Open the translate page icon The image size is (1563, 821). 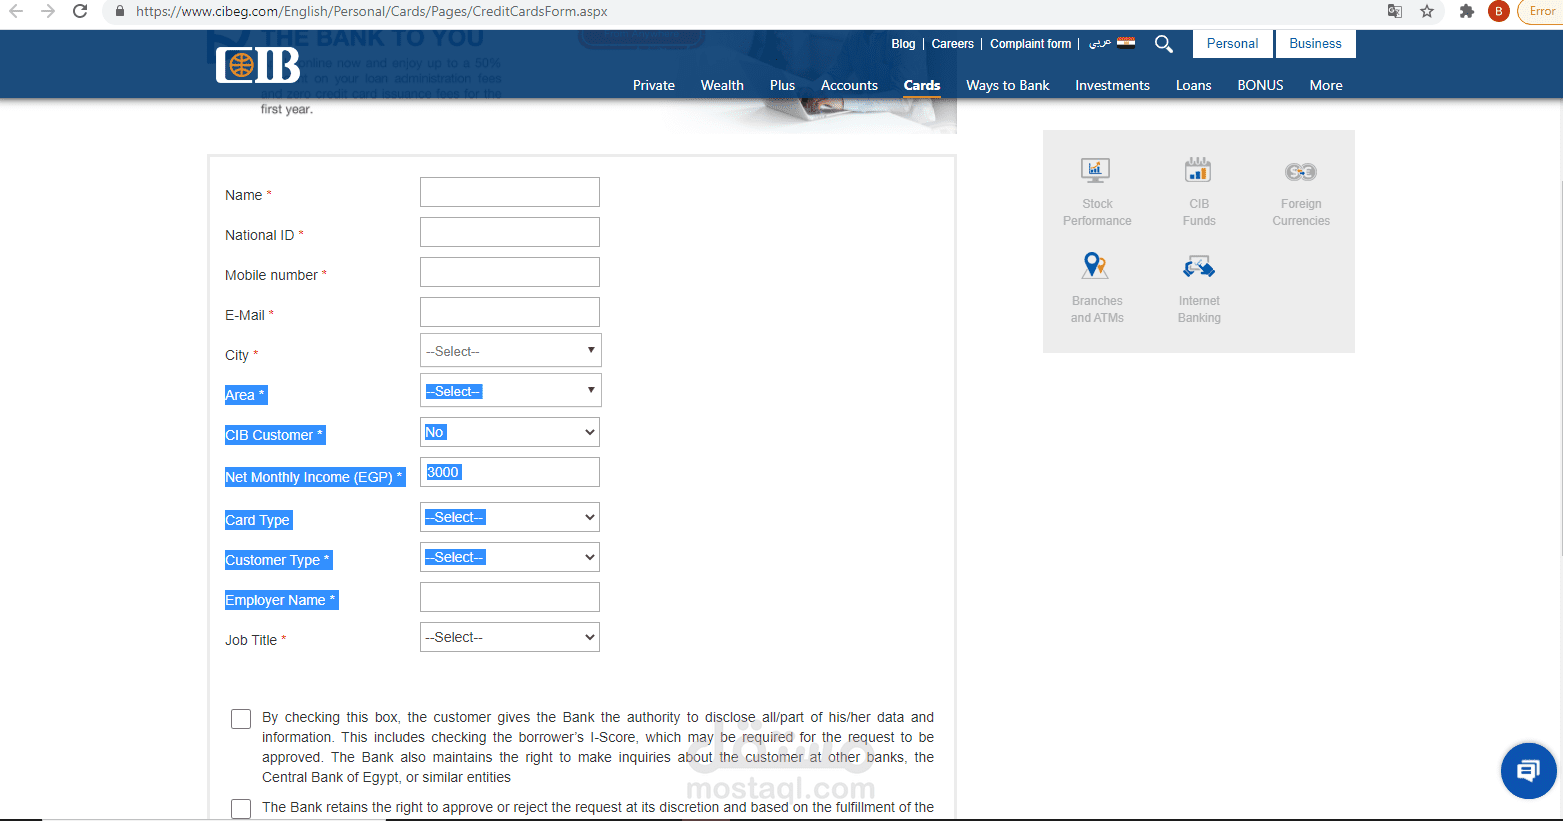(1395, 12)
